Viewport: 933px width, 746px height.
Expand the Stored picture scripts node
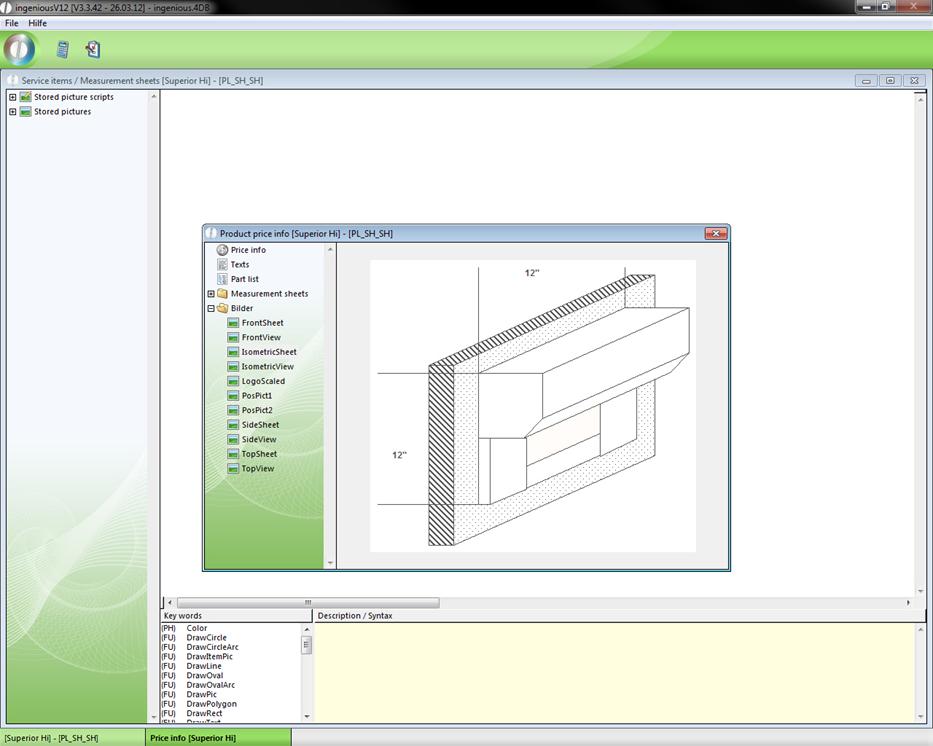coord(12,97)
